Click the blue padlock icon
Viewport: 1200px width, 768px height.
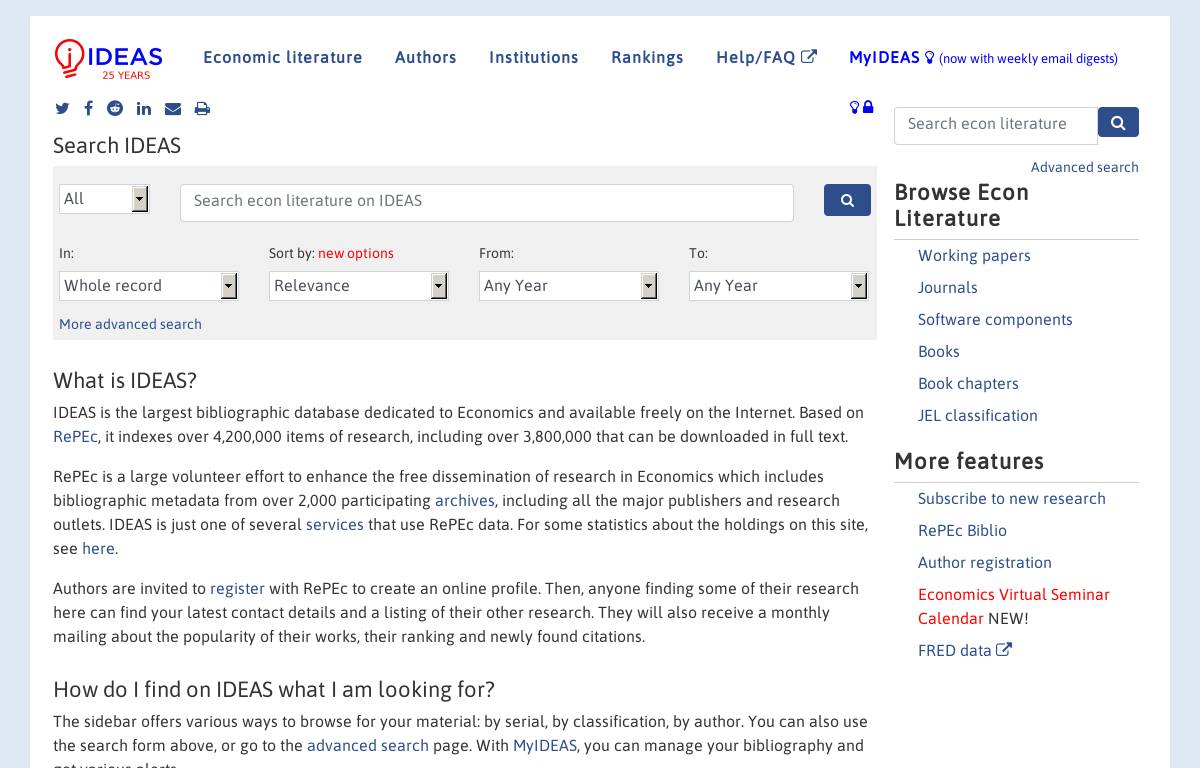(868, 107)
